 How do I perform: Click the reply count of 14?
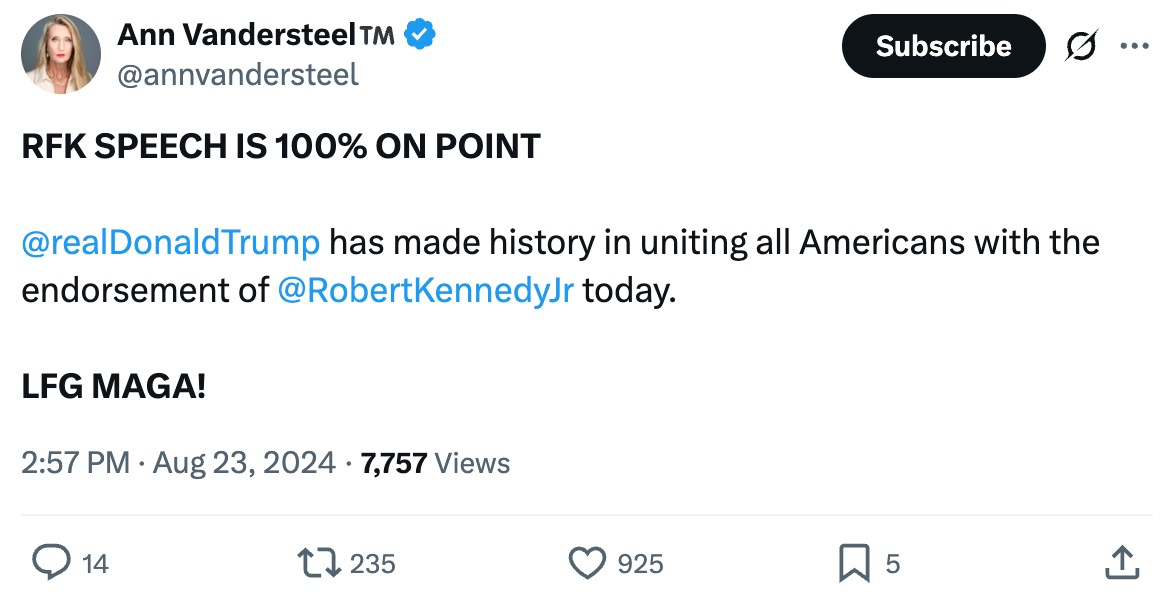coord(95,564)
